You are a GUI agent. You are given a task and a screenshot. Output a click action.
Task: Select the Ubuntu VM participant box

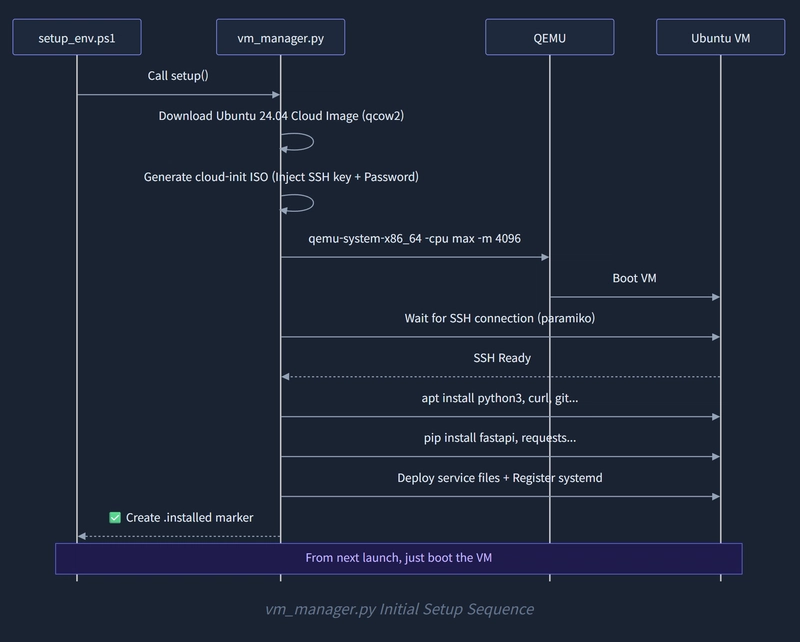click(x=720, y=37)
